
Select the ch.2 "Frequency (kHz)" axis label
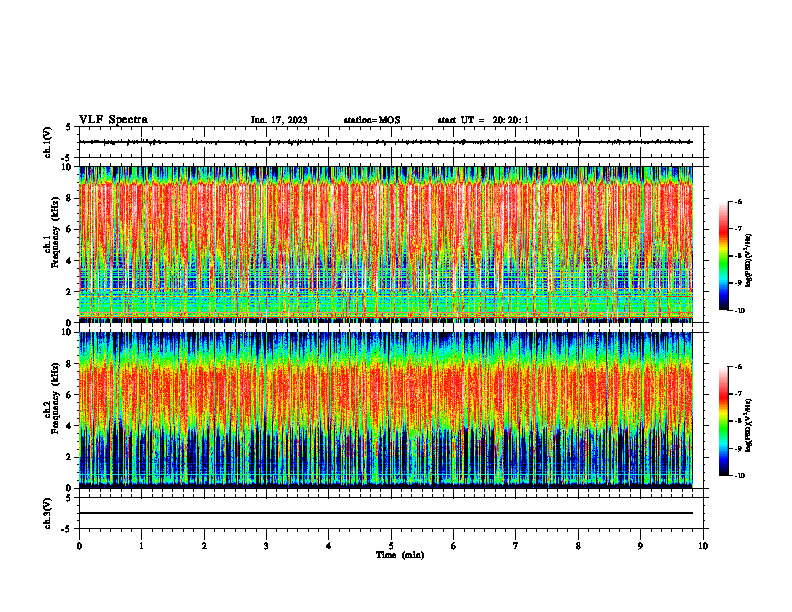[55, 398]
